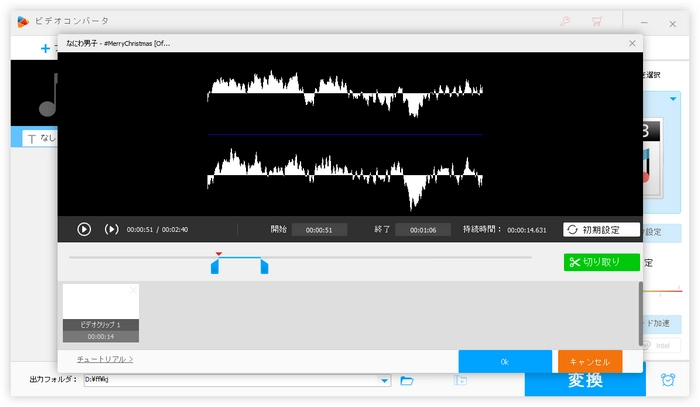Click the alarm clock scheduler icon
This screenshot has height=407, width=700.
click(x=667, y=380)
